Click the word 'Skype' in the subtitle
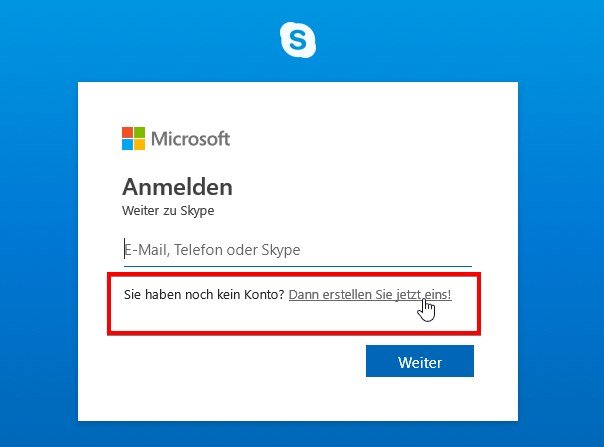The image size is (604, 447). [x=198, y=211]
